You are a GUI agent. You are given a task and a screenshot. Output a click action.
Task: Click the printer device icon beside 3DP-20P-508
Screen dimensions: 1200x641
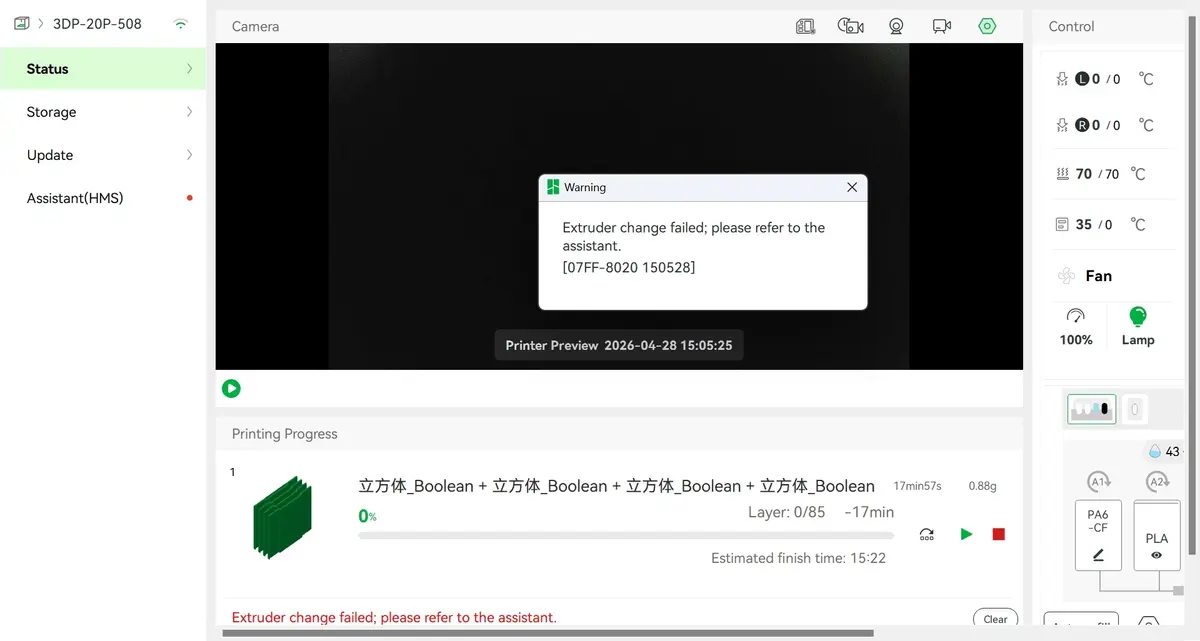(21, 23)
